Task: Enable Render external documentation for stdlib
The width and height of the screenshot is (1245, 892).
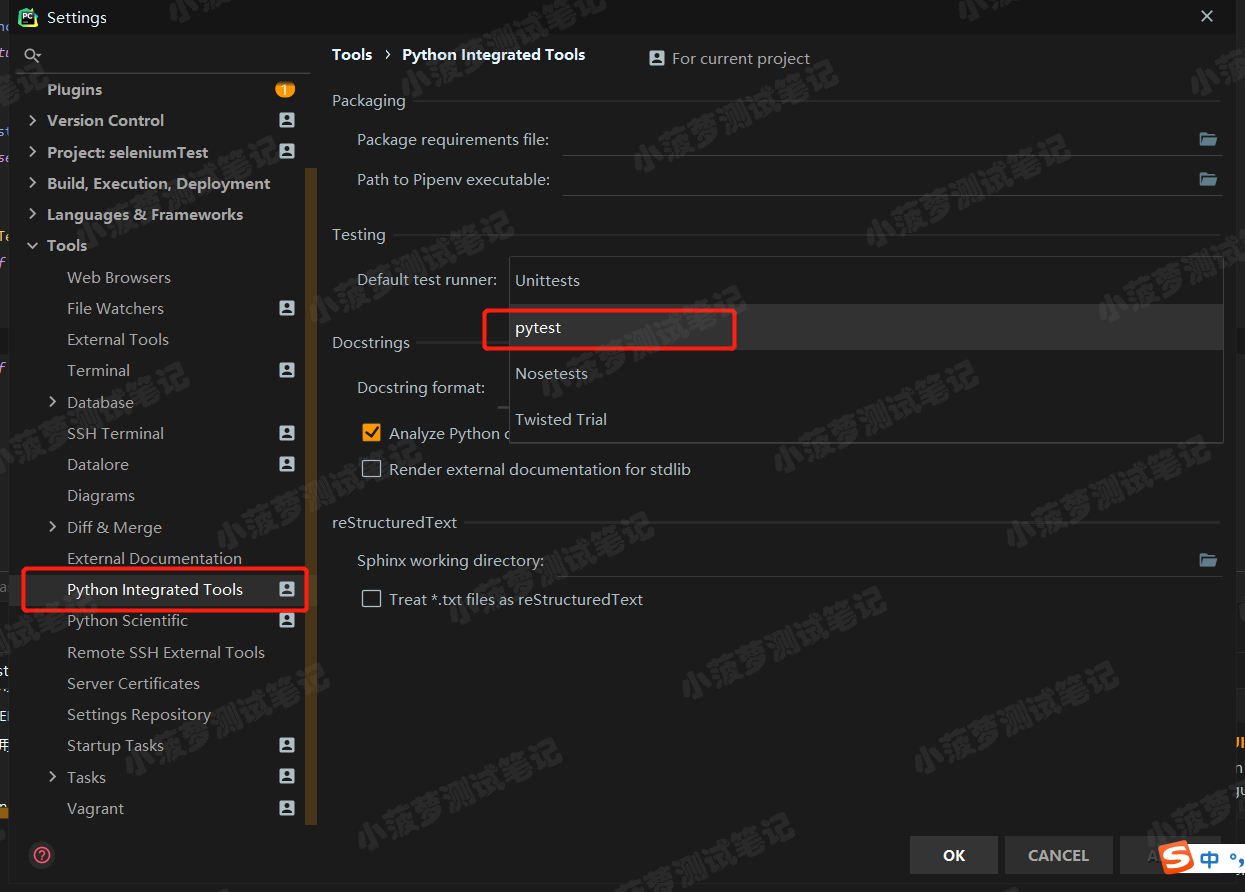Action: coord(372,469)
